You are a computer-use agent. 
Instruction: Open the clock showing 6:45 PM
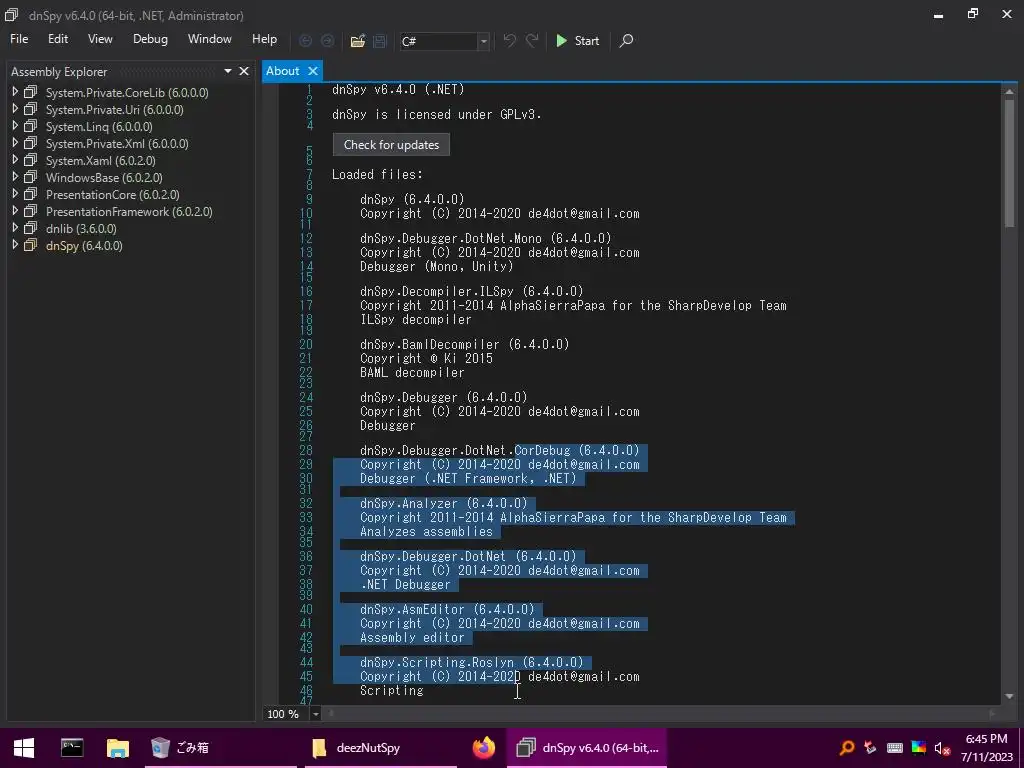click(986, 748)
